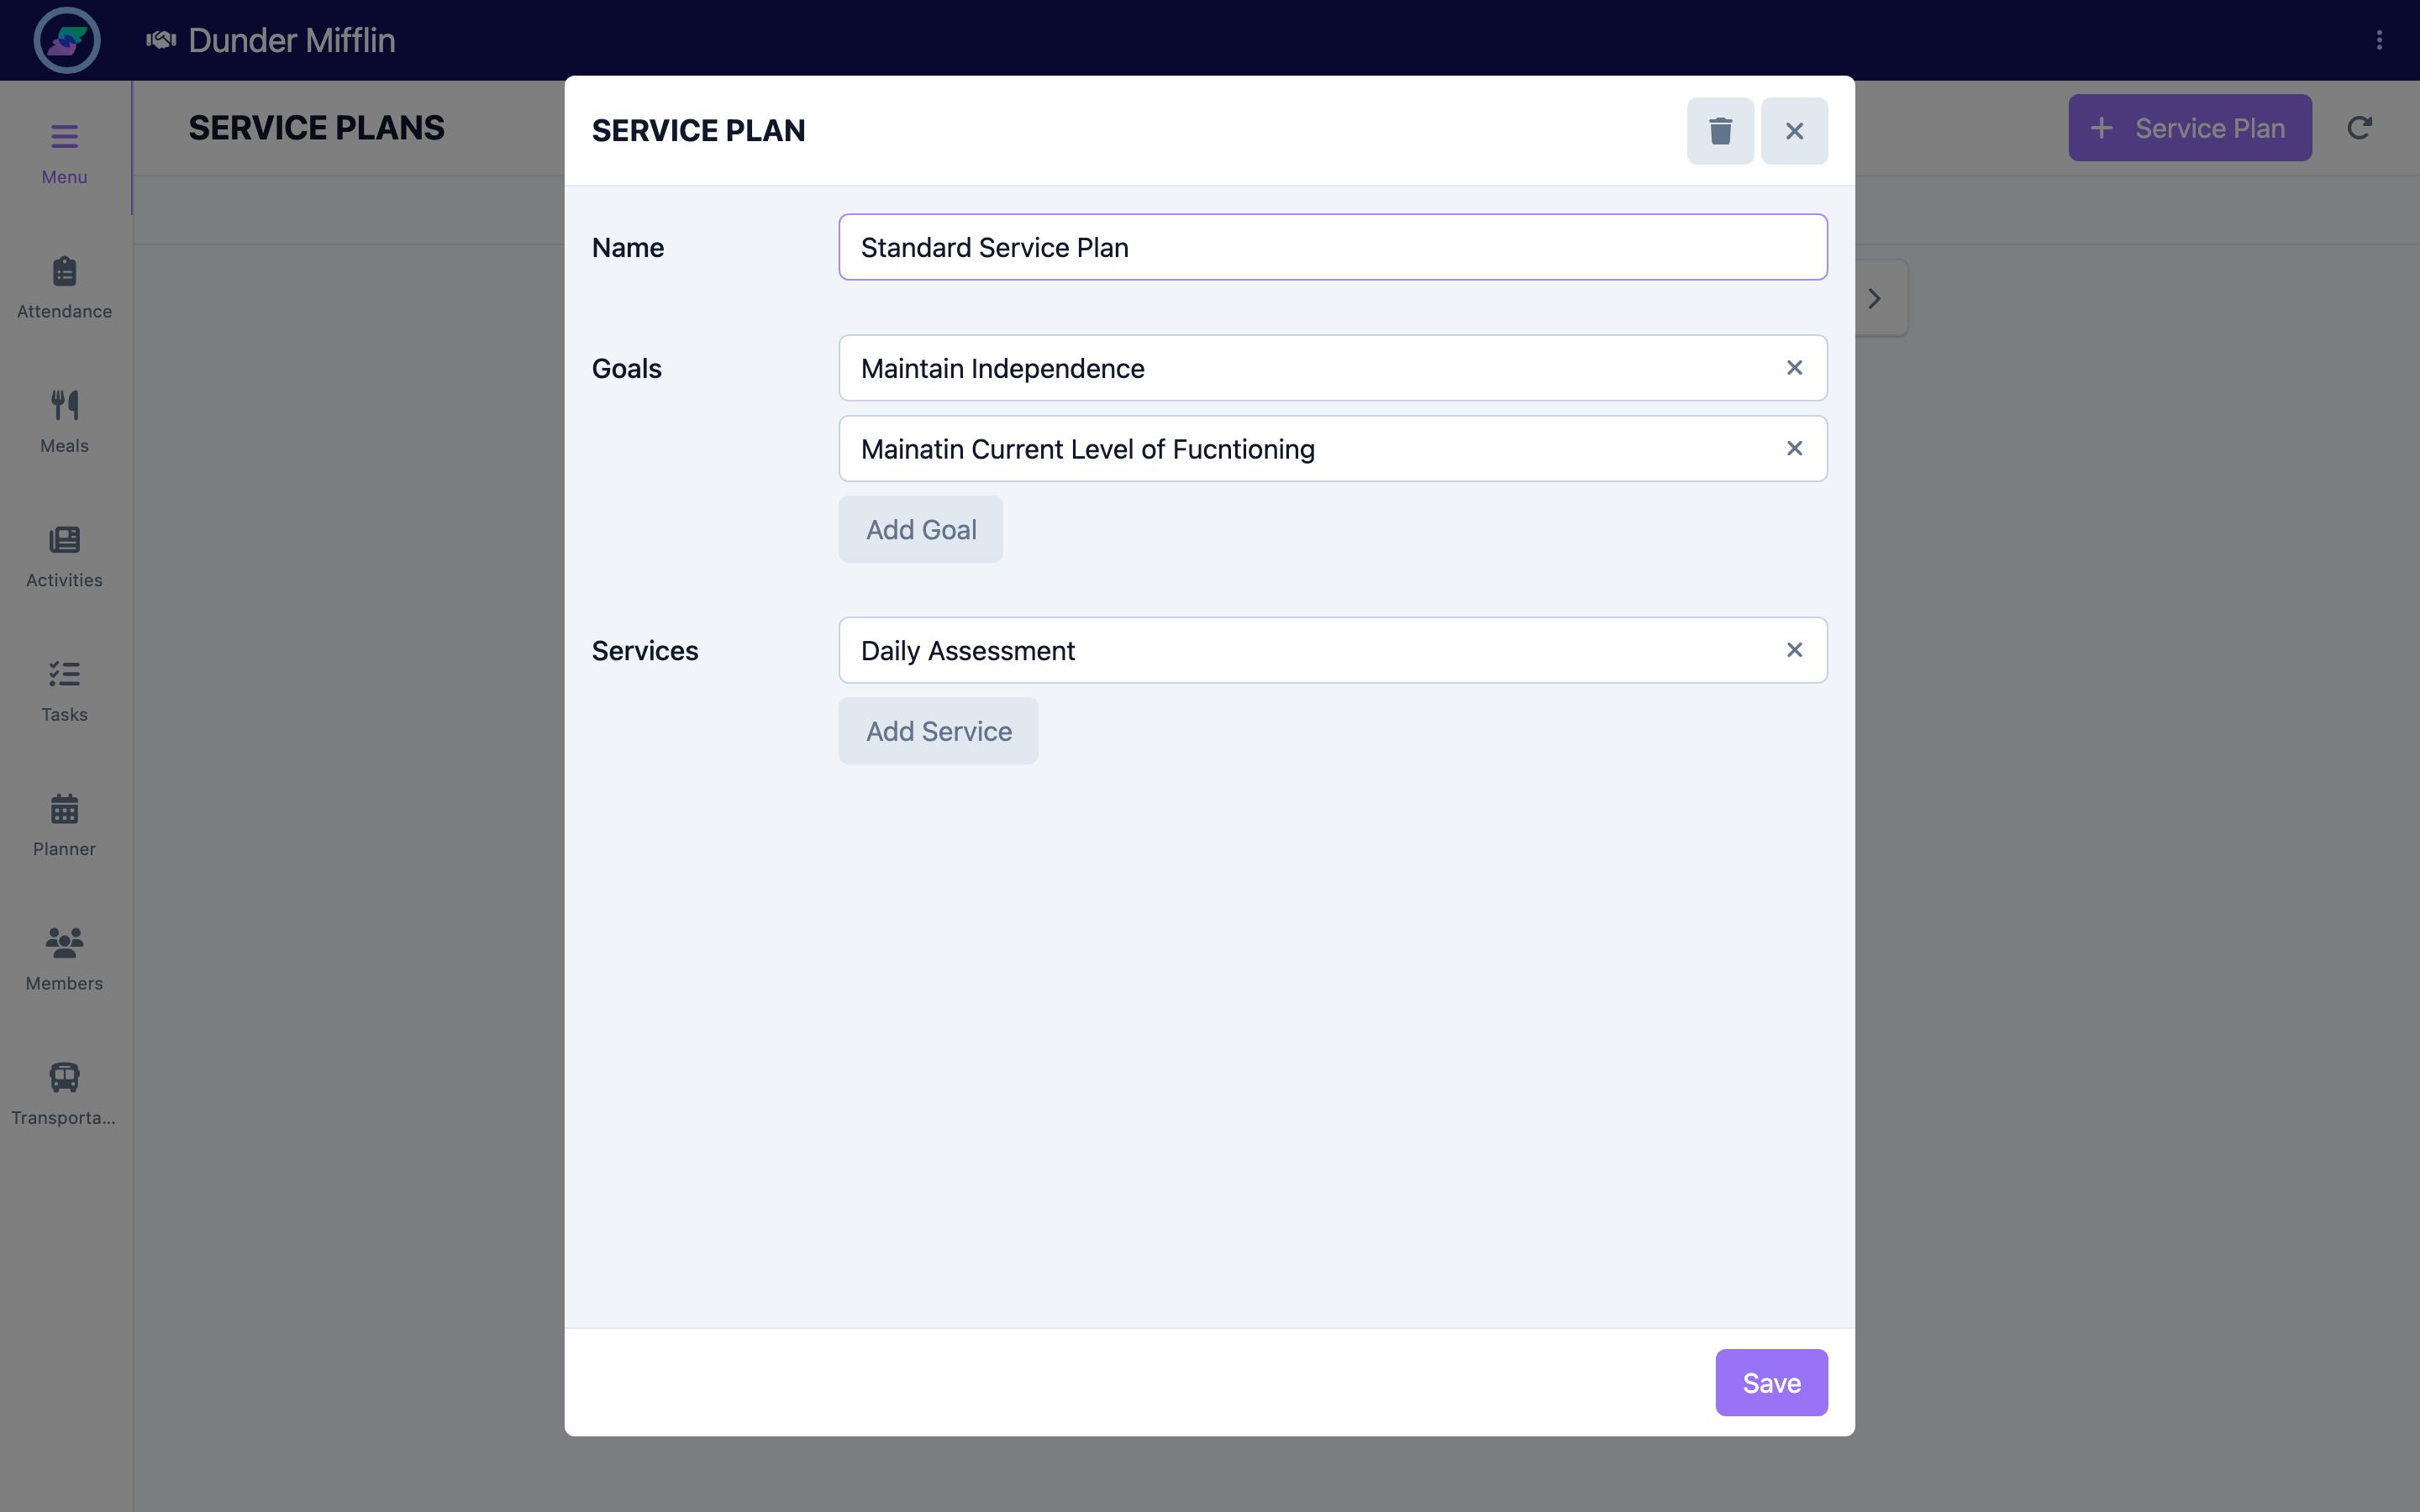2420x1512 pixels.
Task: Open the Transportation section
Action: pyautogui.click(x=64, y=1094)
